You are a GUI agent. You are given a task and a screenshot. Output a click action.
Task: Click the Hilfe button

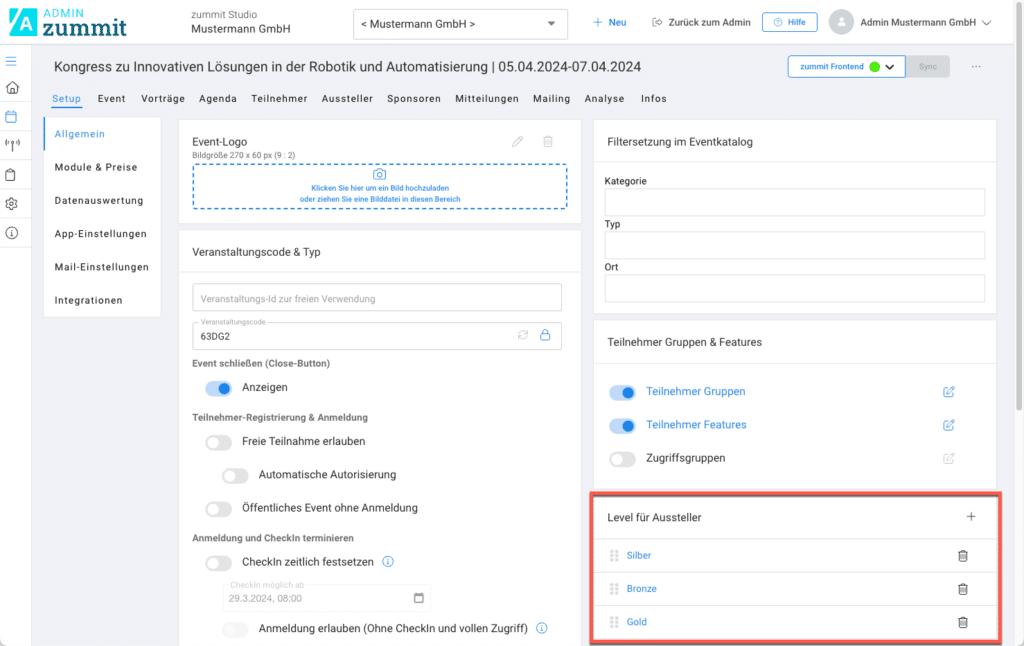pyautogui.click(x=789, y=22)
